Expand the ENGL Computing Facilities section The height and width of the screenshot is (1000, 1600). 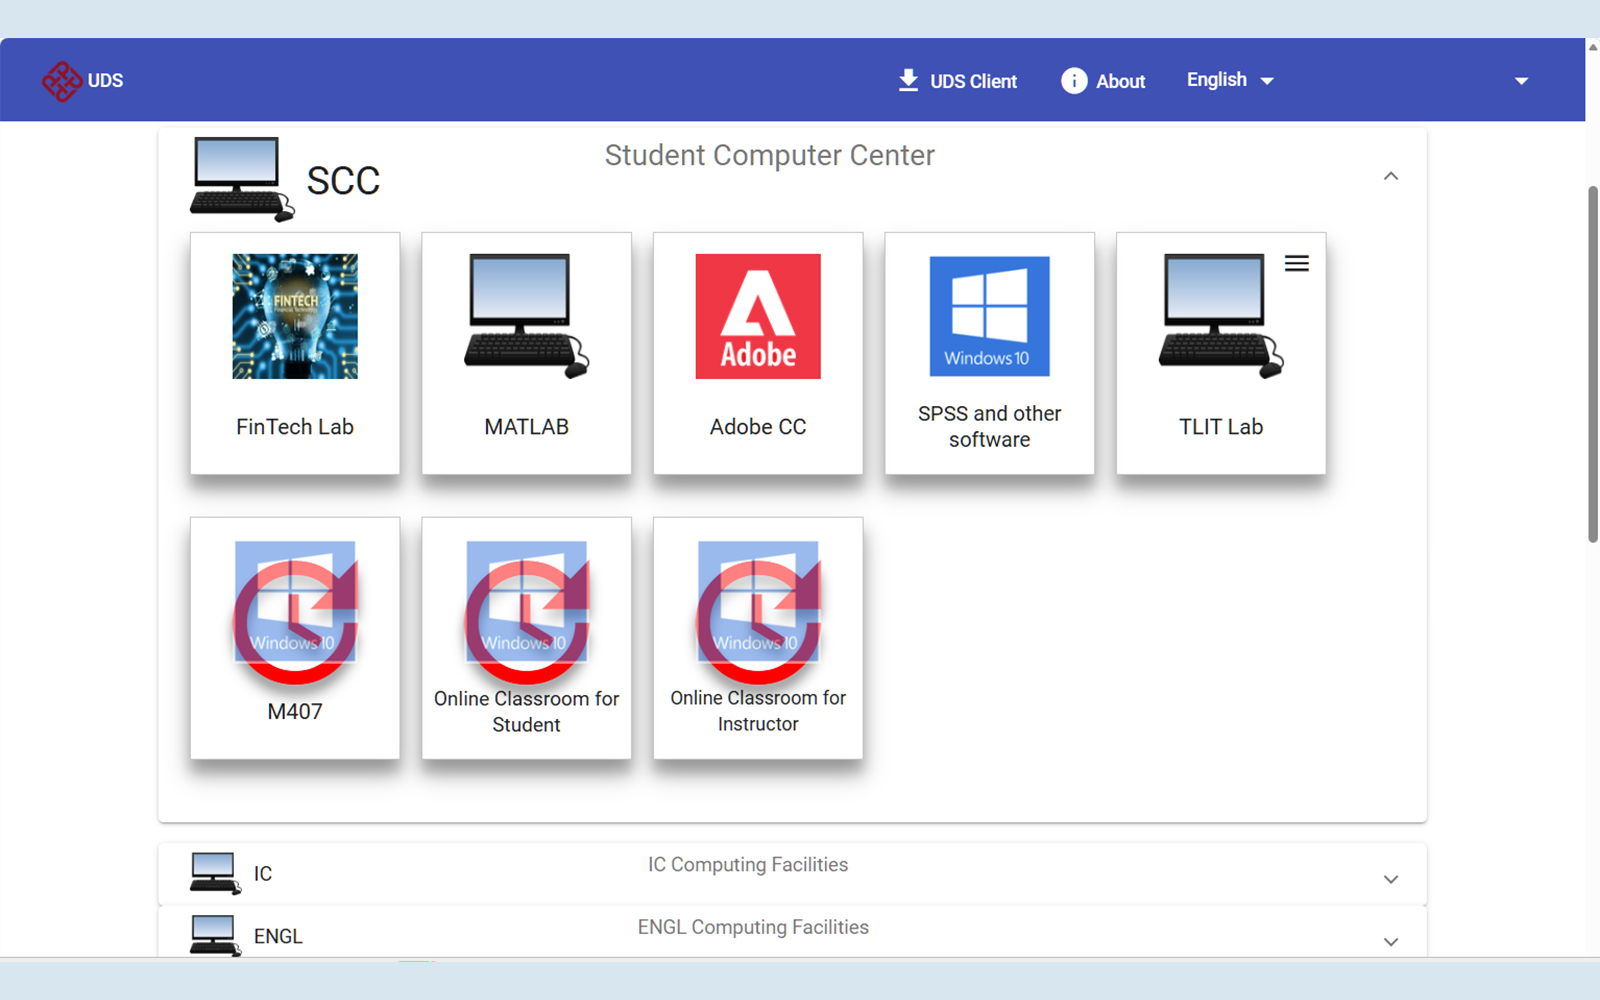coord(1391,942)
